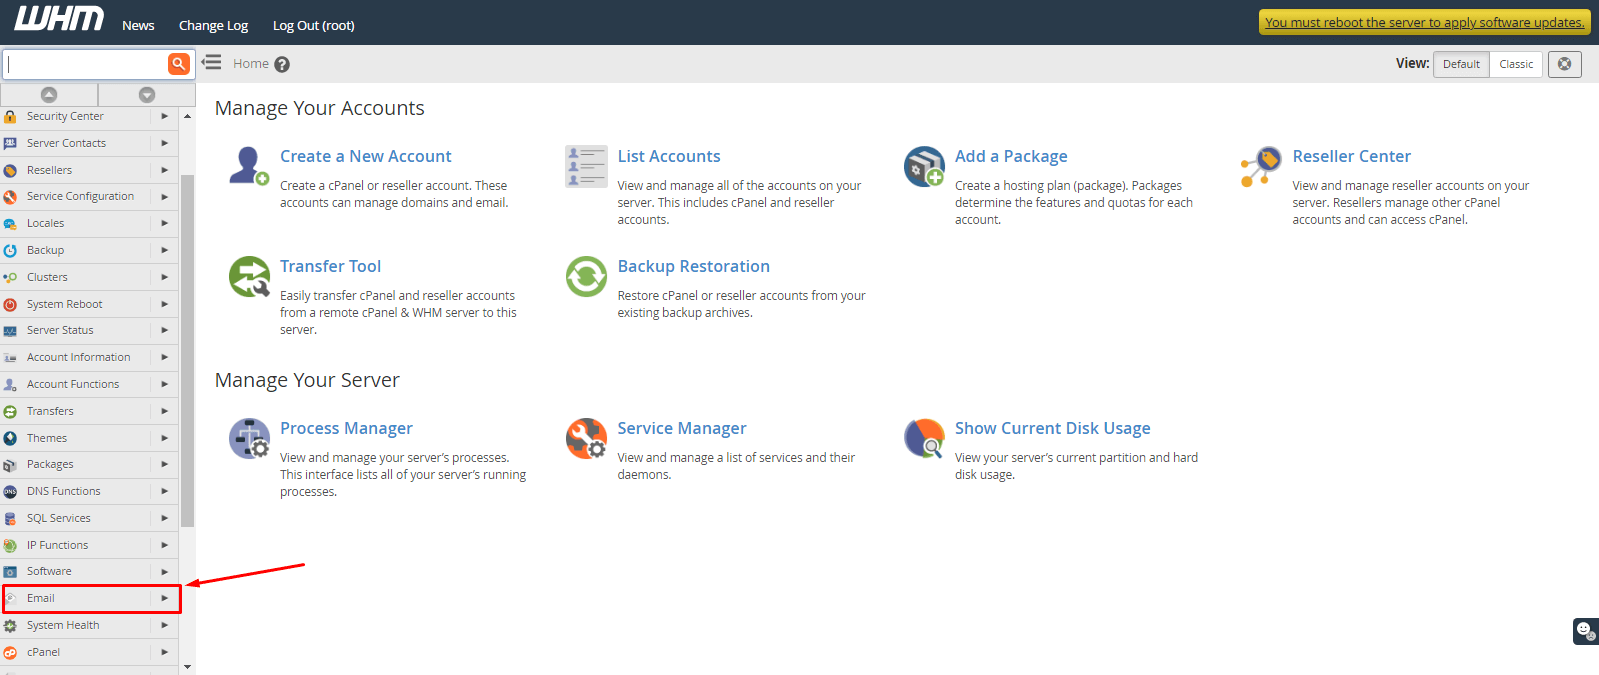Expand the Security Center submenu arrow
The height and width of the screenshot is (675, 1599).
164,116
